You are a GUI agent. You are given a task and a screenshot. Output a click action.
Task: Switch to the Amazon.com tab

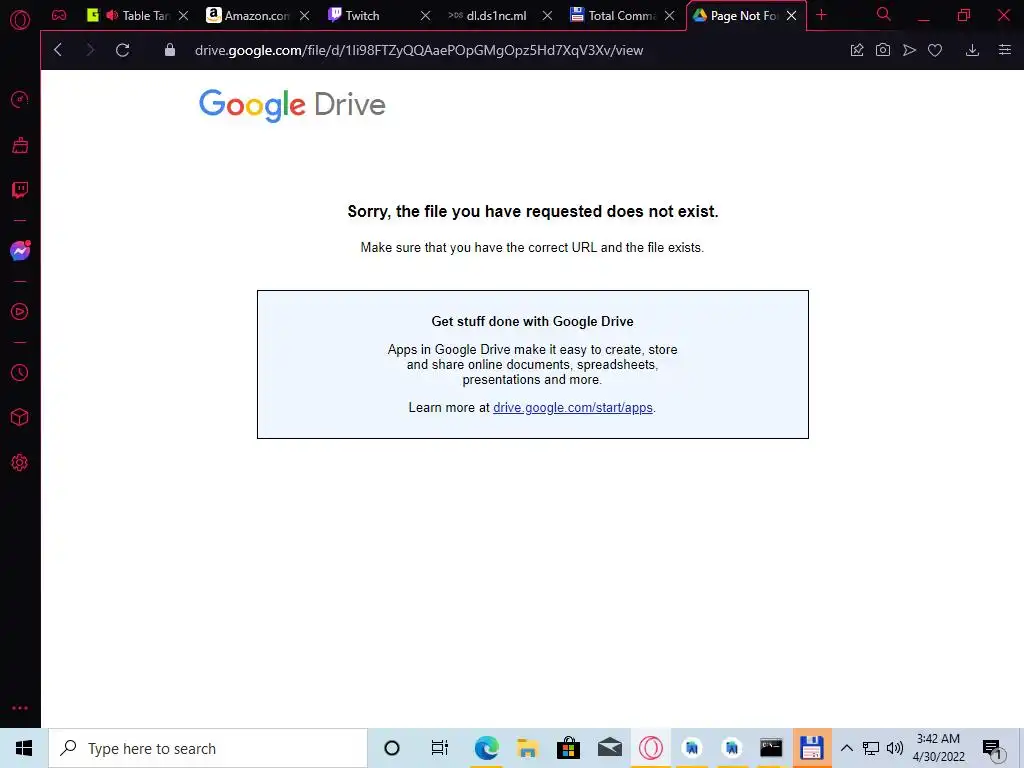(x=257, y=16)
